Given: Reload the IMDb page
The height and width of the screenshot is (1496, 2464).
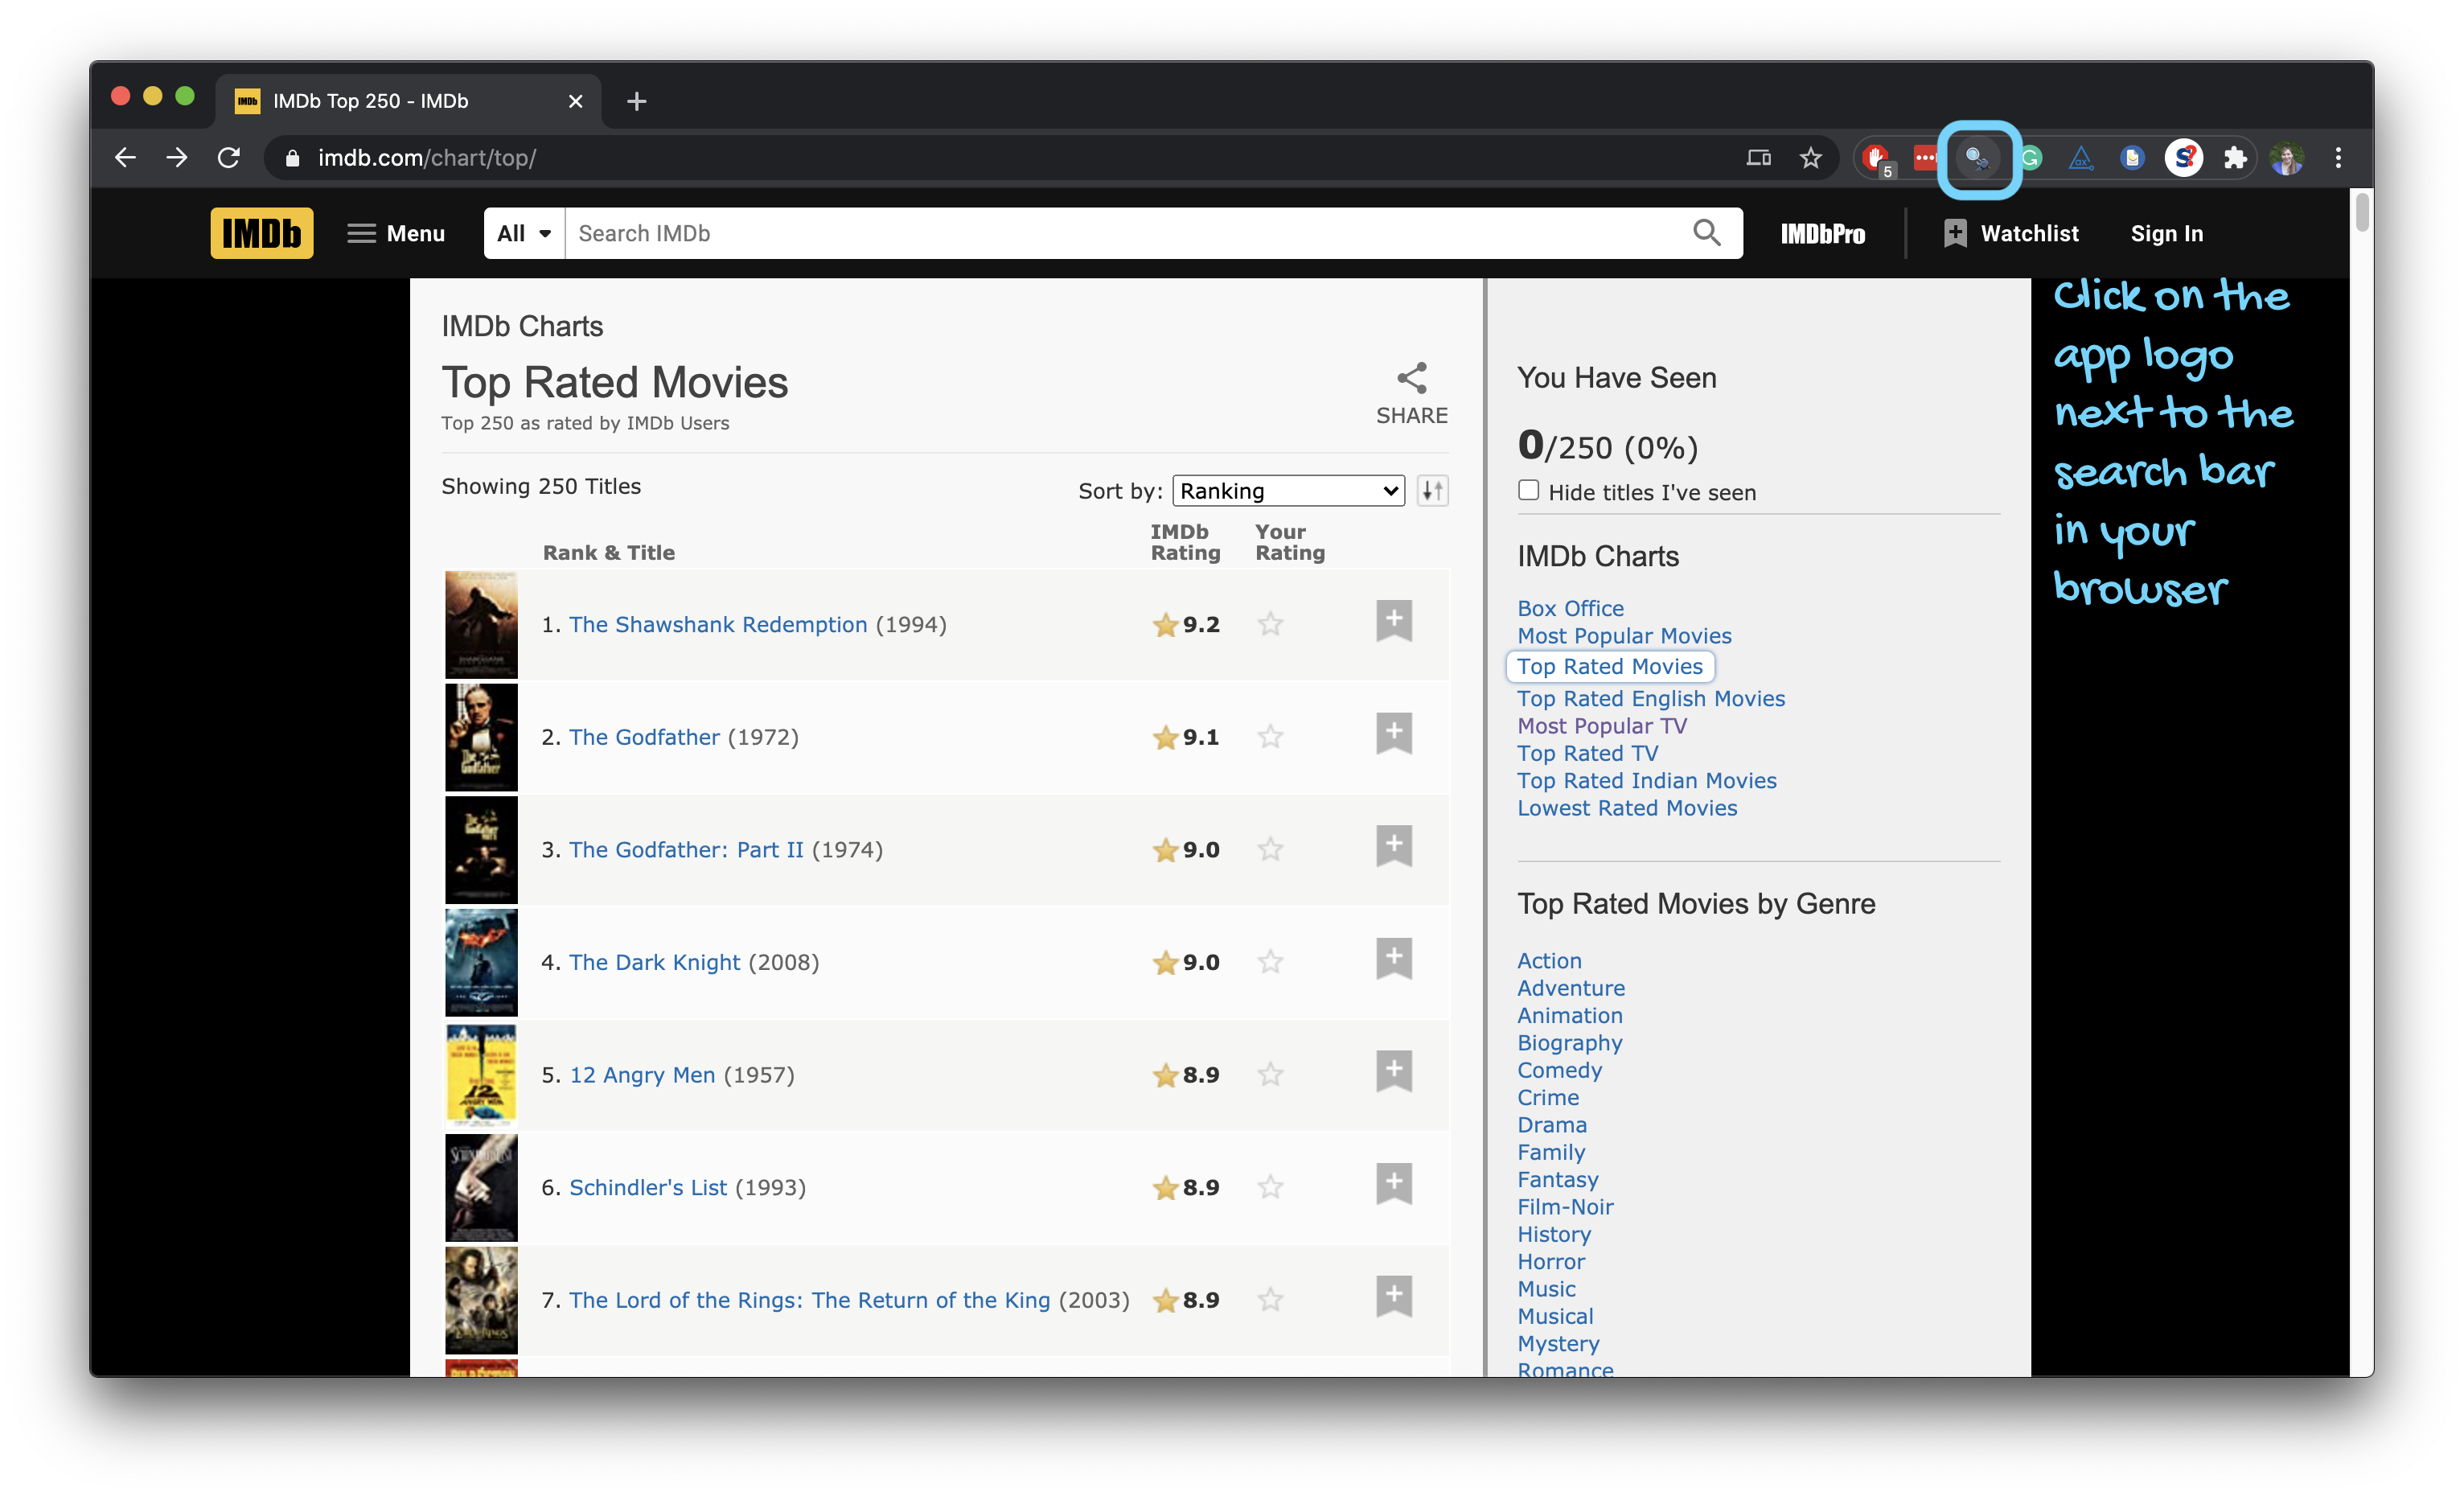Looking at the screenshot, I should point(229,158).
